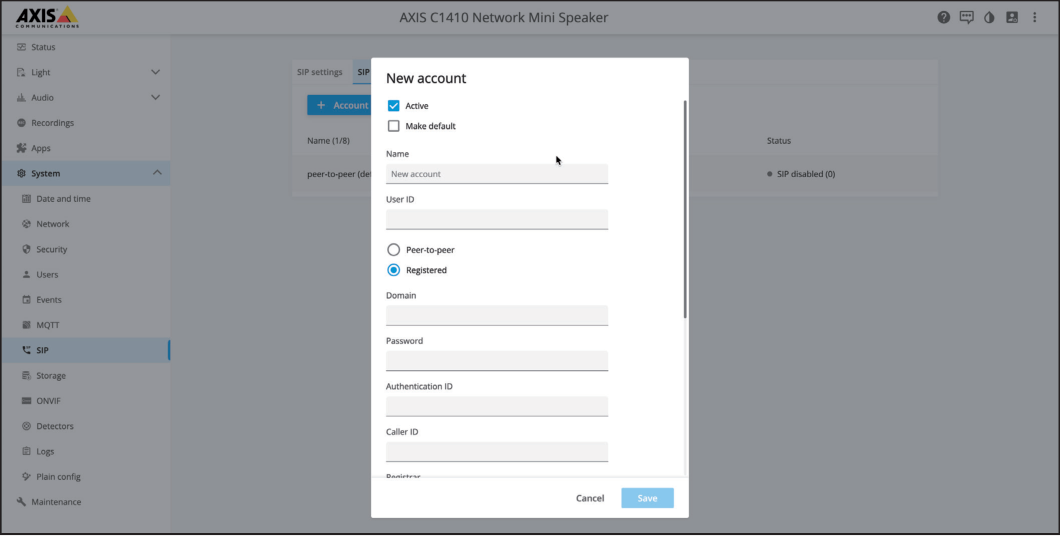Open the three-dot more menu

[1034, 18]
